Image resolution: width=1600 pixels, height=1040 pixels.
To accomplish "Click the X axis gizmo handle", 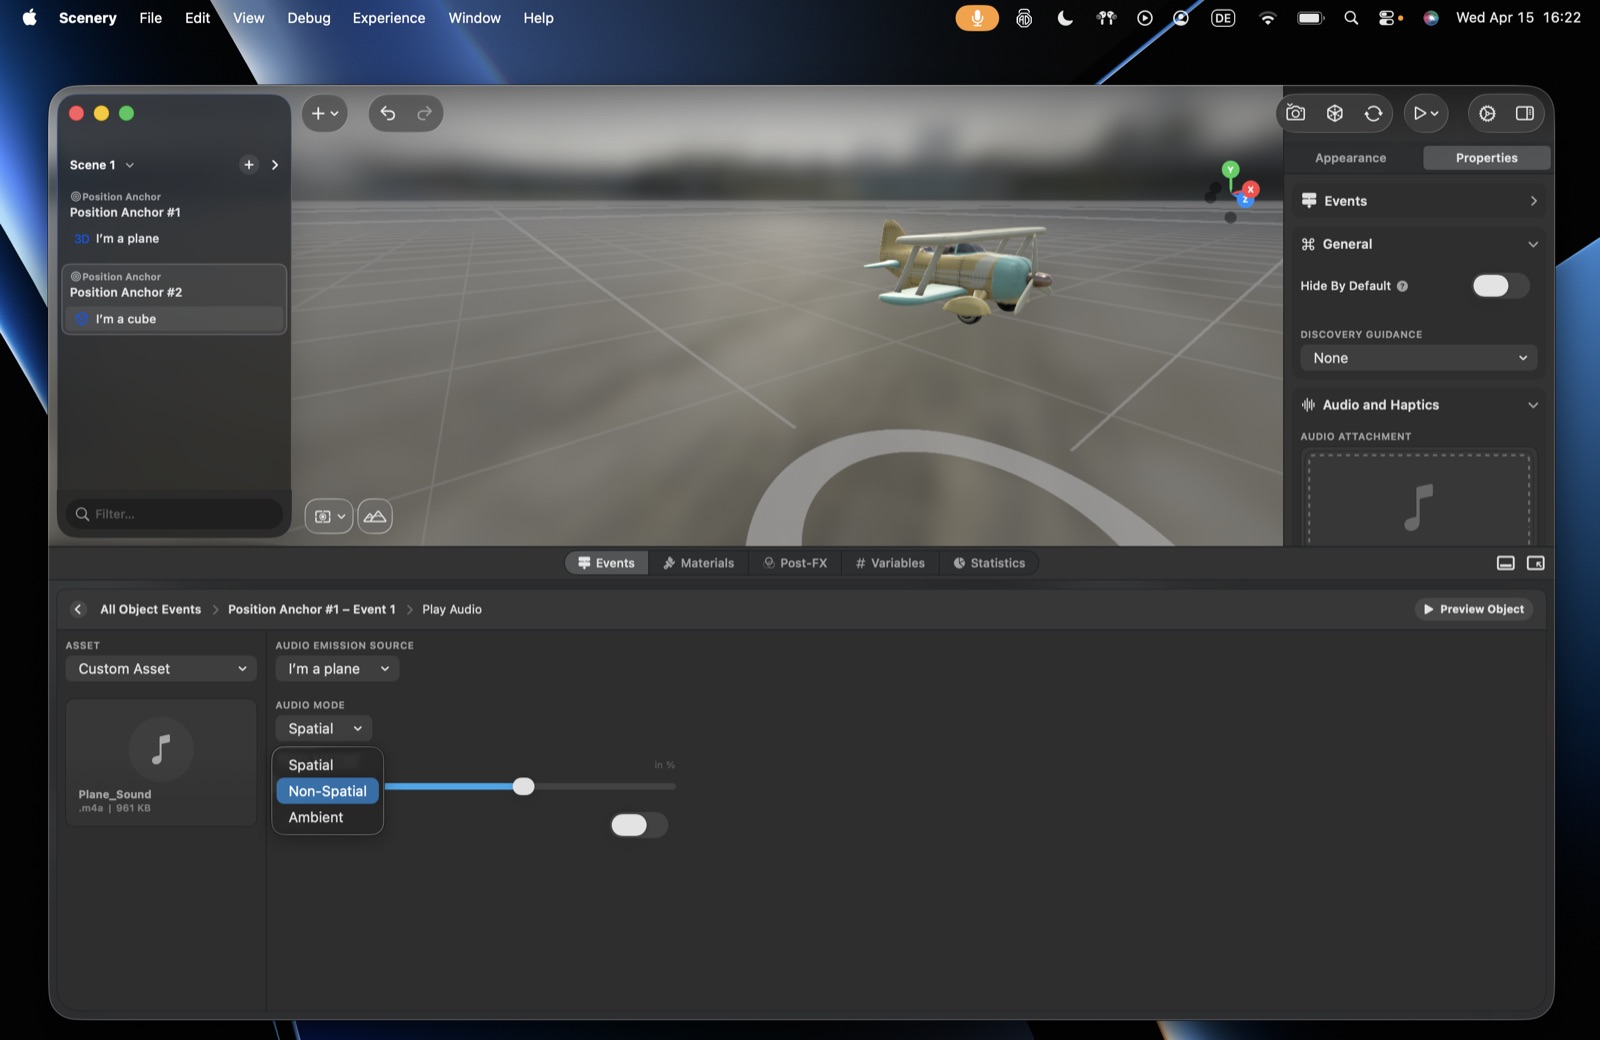I will pos(1250,189).
